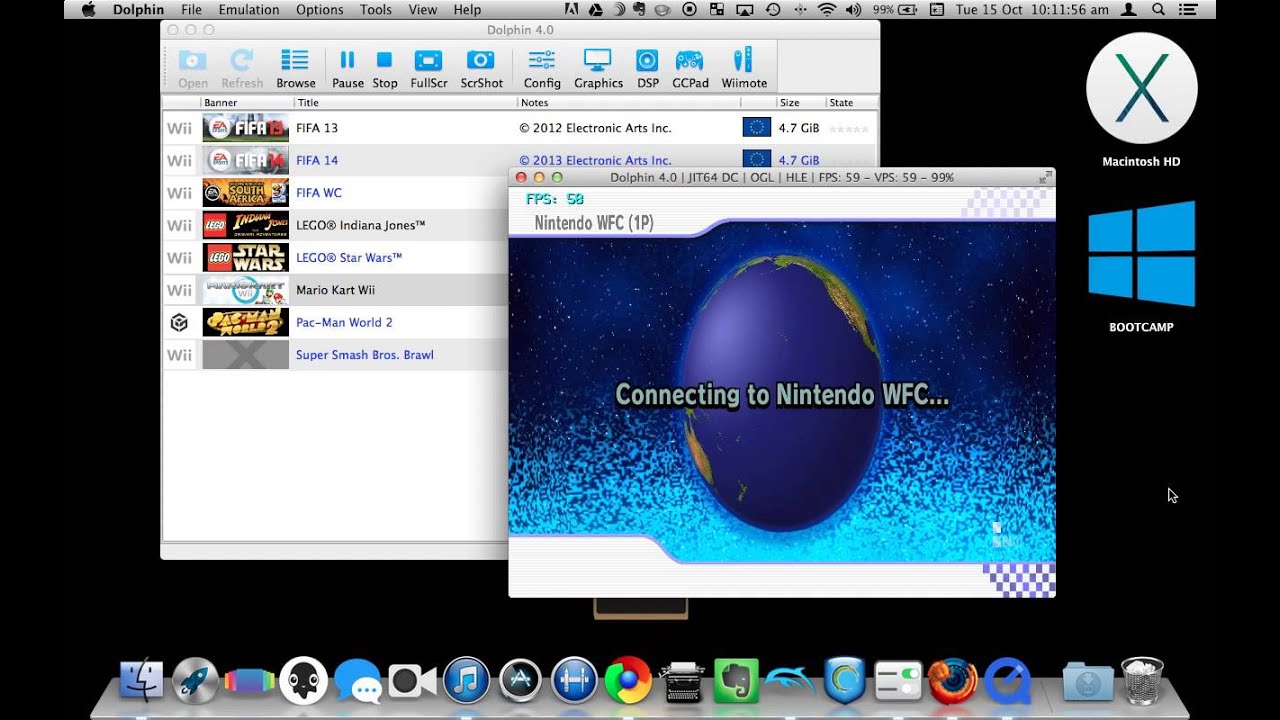Open the Browse toolbar icon
This screenshot has height=720, width=1280.
tap(295, 68)
